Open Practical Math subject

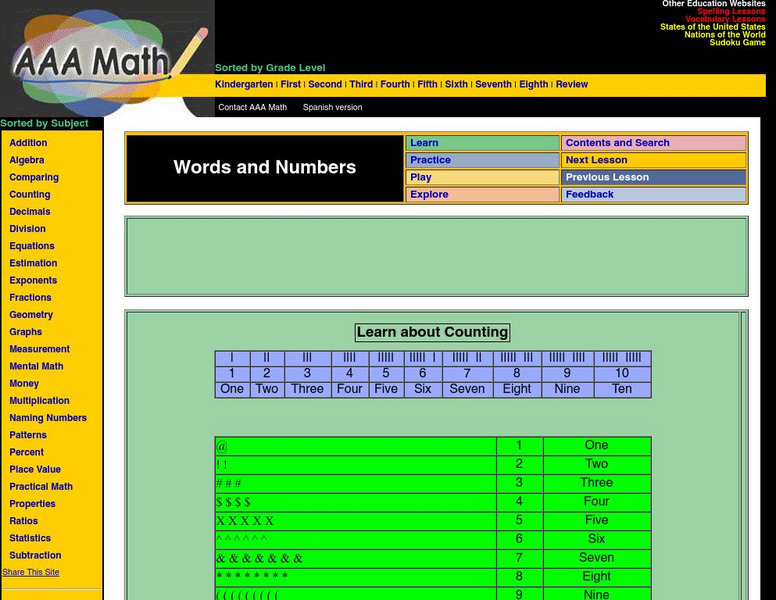(41, 487)
